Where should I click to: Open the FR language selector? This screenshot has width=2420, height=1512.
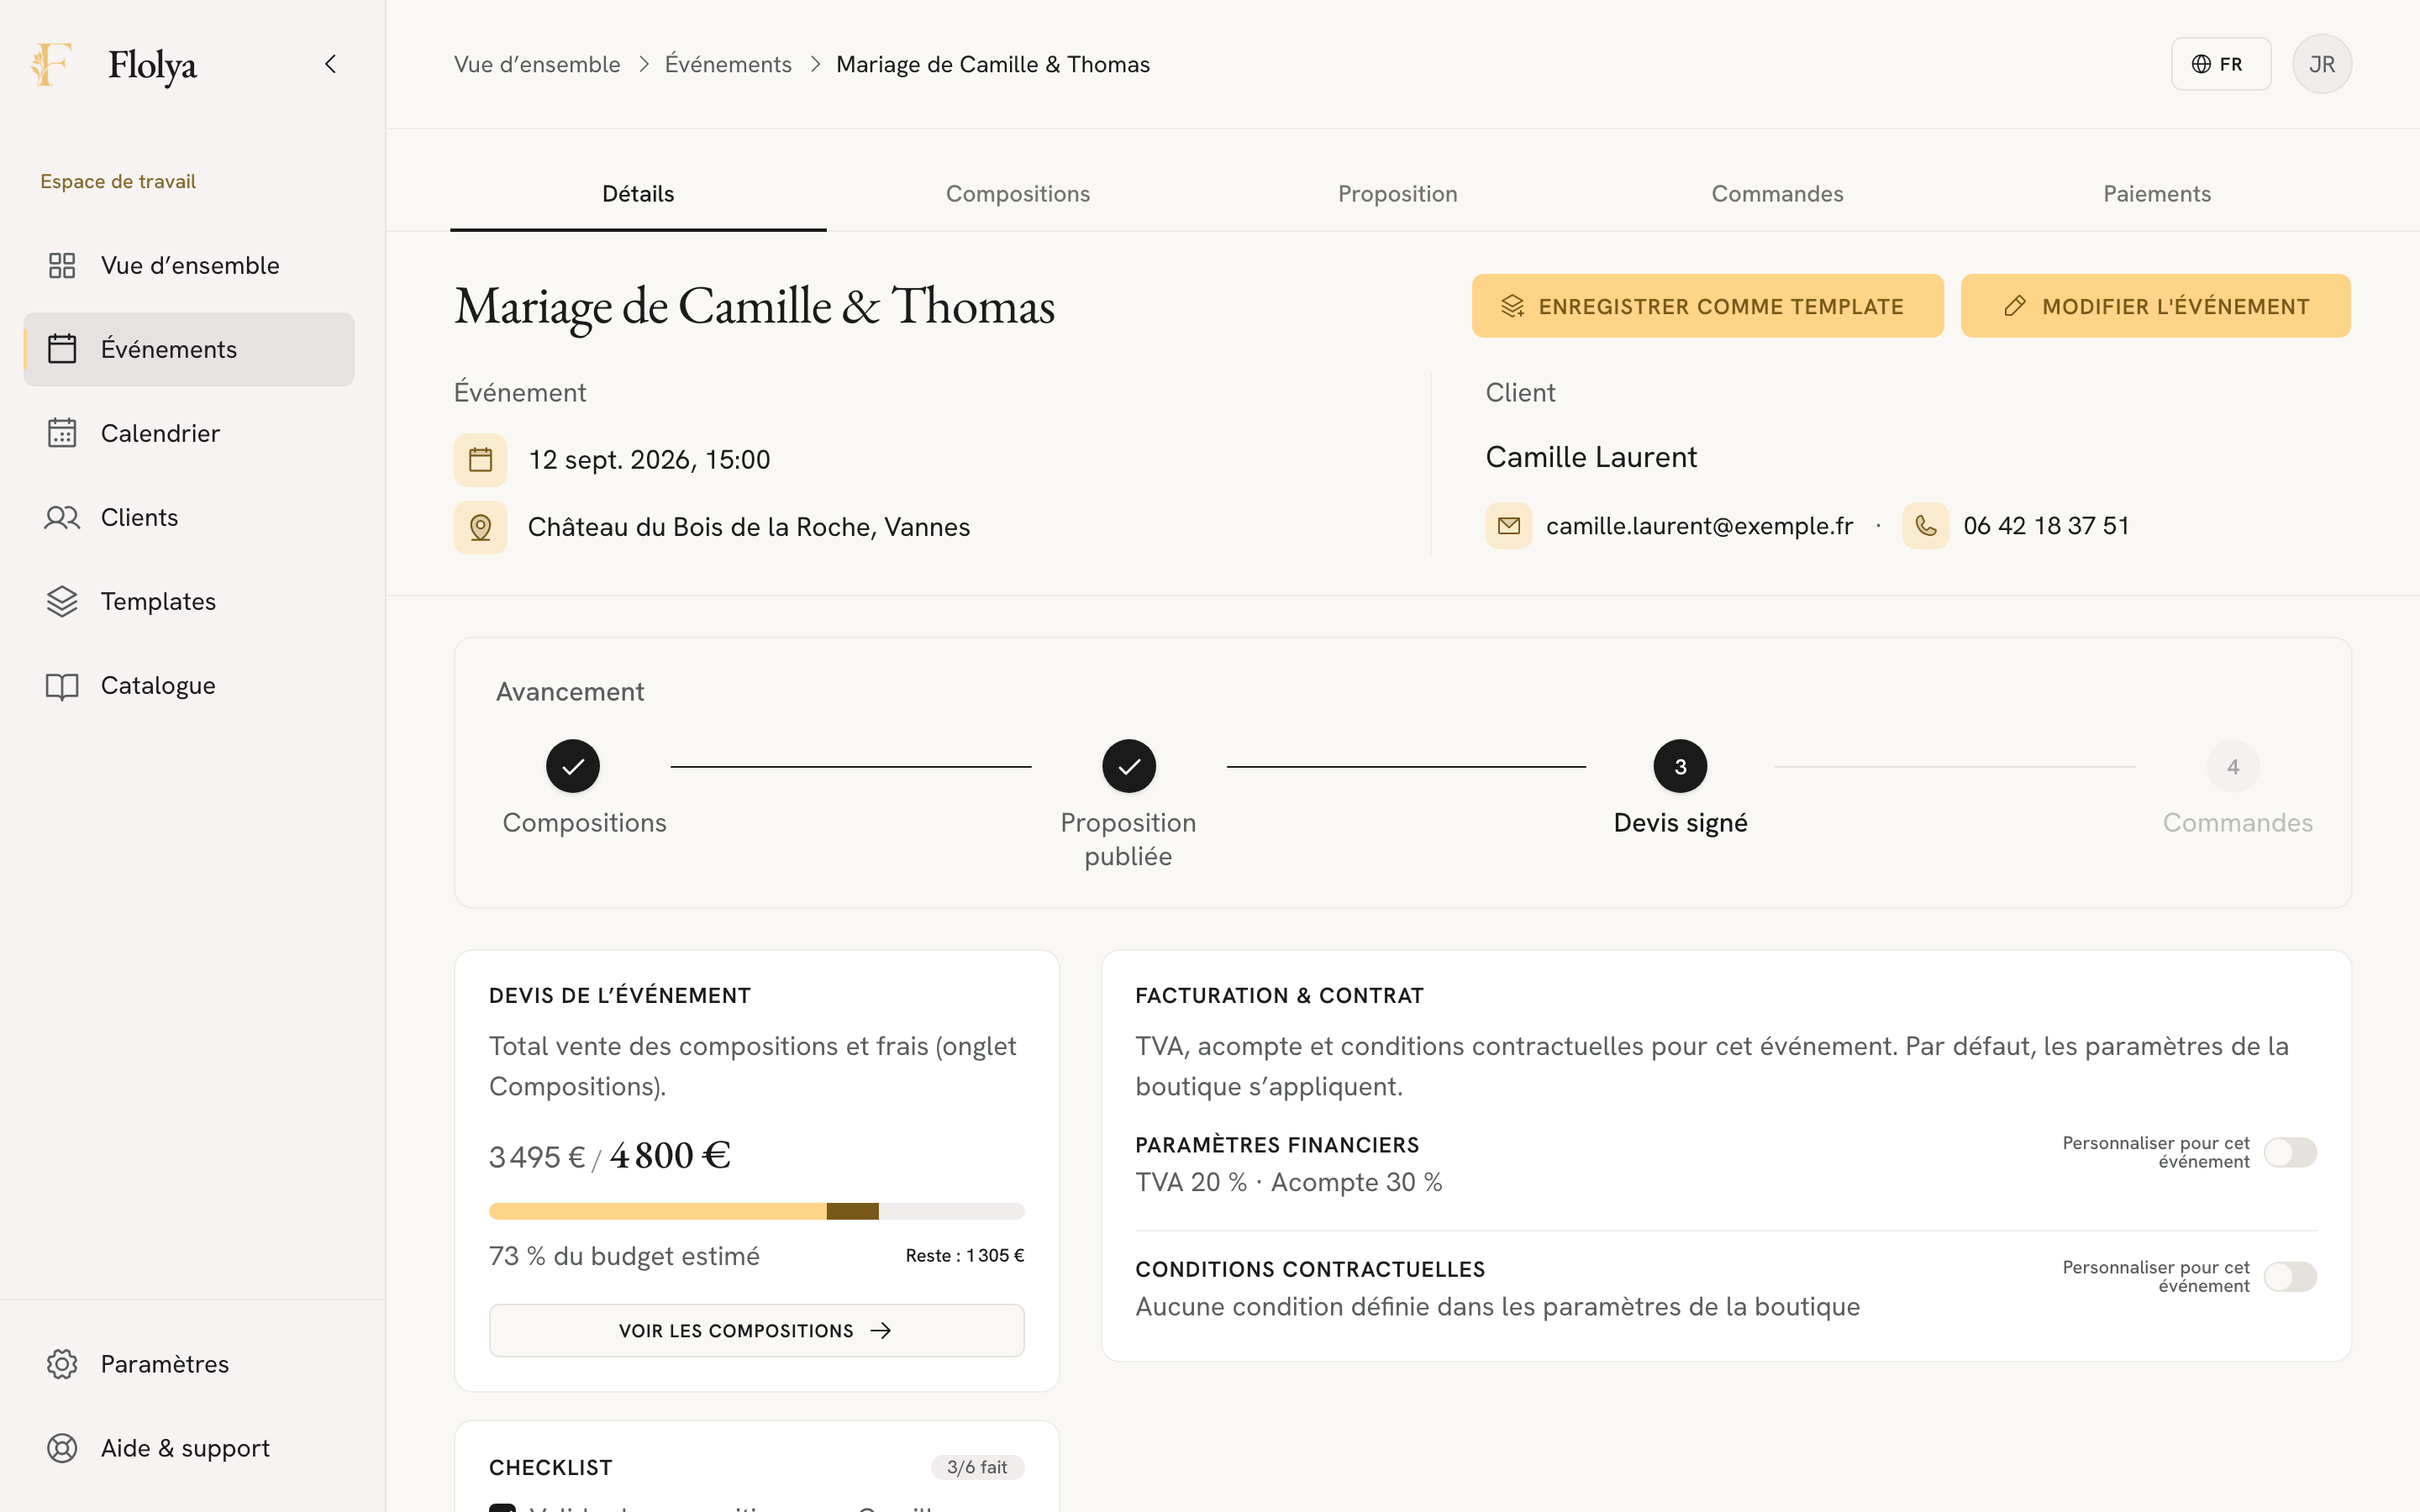click(2220, 64)
